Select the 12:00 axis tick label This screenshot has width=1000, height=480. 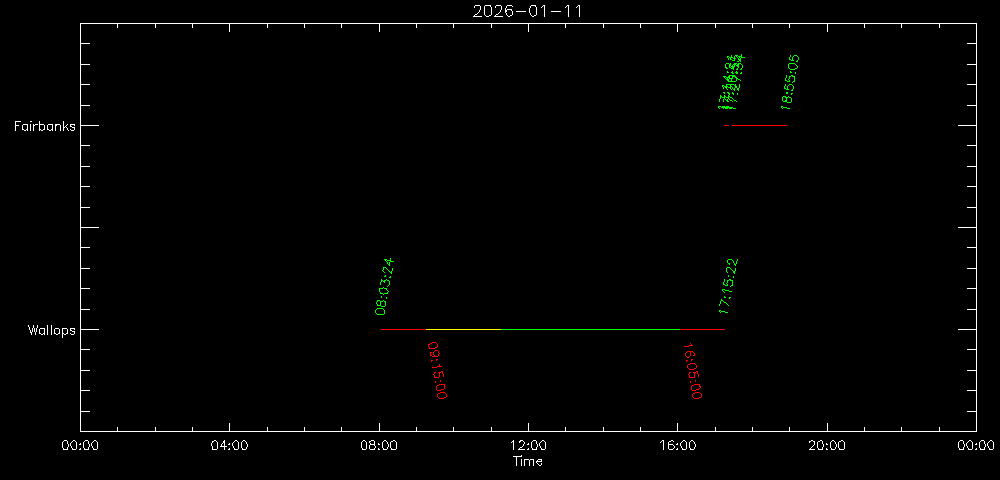coord(528,447)
